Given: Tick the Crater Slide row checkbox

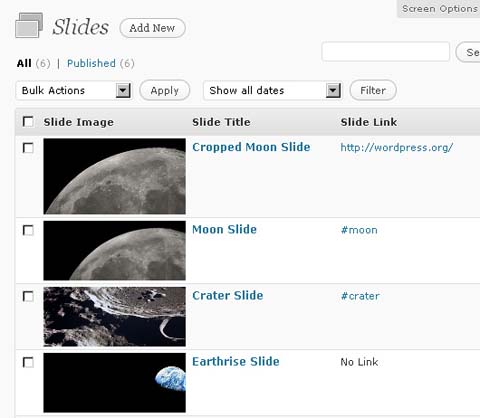Looking at the screenshot, I should [x=28, y=296].
